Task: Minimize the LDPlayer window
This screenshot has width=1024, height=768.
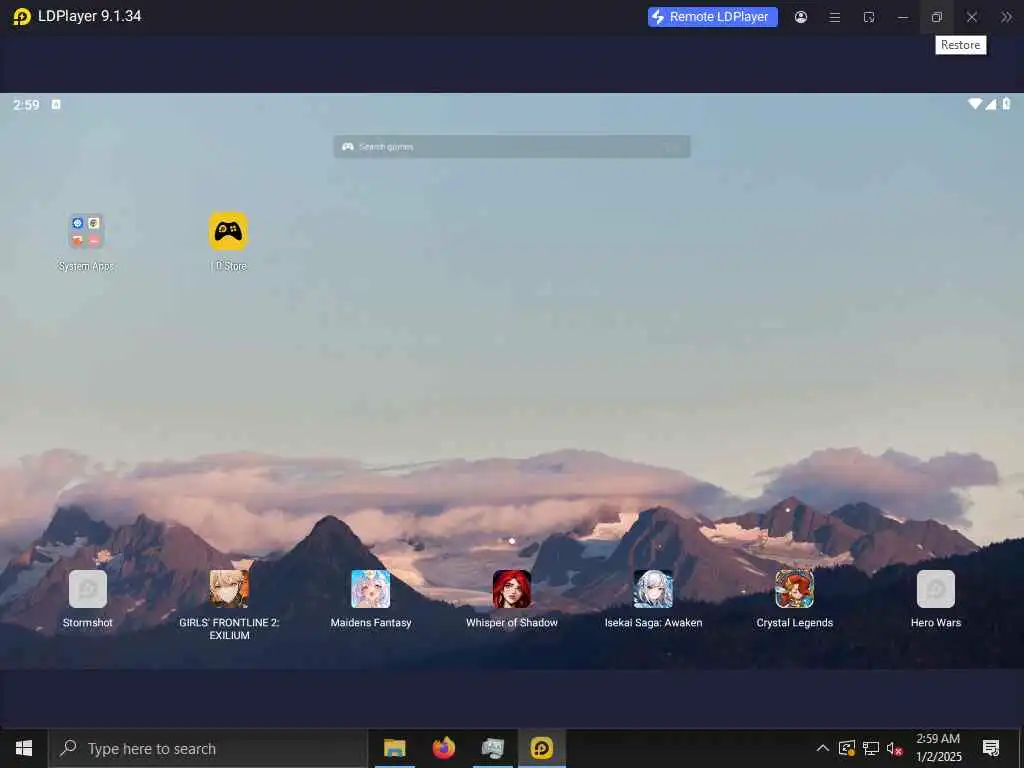Action: [903, 17]
